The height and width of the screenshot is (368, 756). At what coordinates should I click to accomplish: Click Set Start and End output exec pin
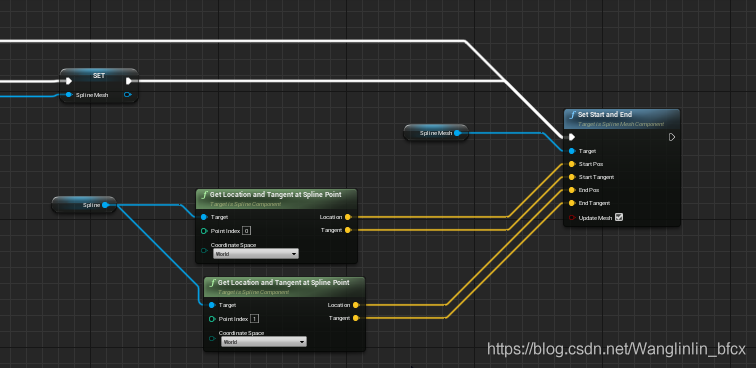[x=672, y=137]
